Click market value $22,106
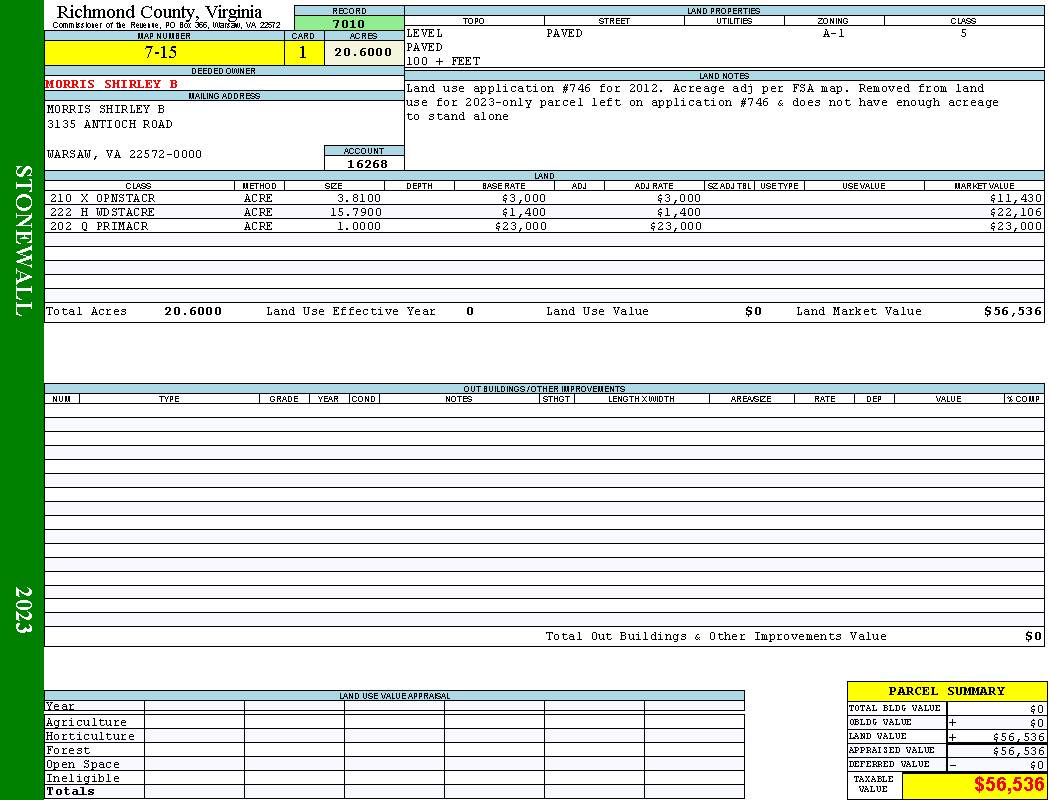The height and width of the screenshot is (800, 1050). [1016, 212]
